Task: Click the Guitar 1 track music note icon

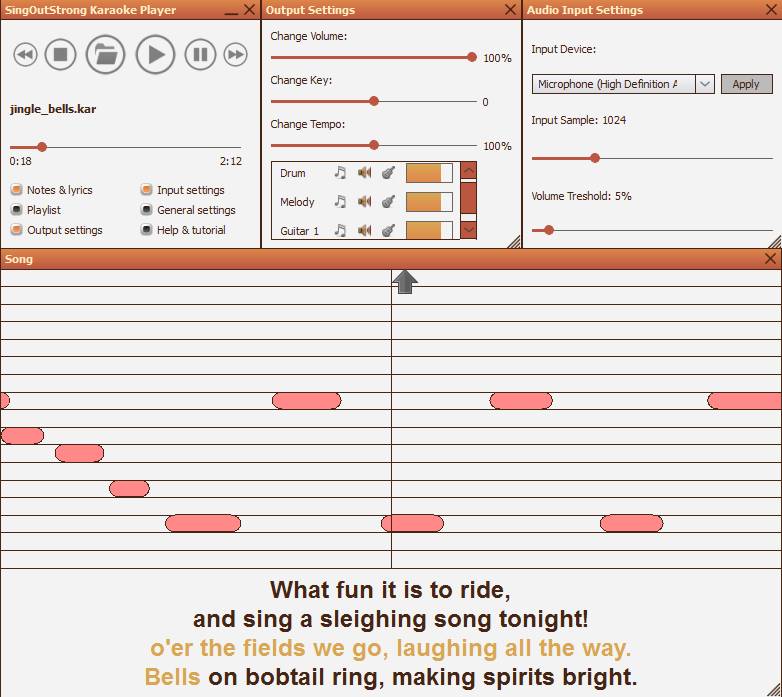Action: [x=340, y=230]
